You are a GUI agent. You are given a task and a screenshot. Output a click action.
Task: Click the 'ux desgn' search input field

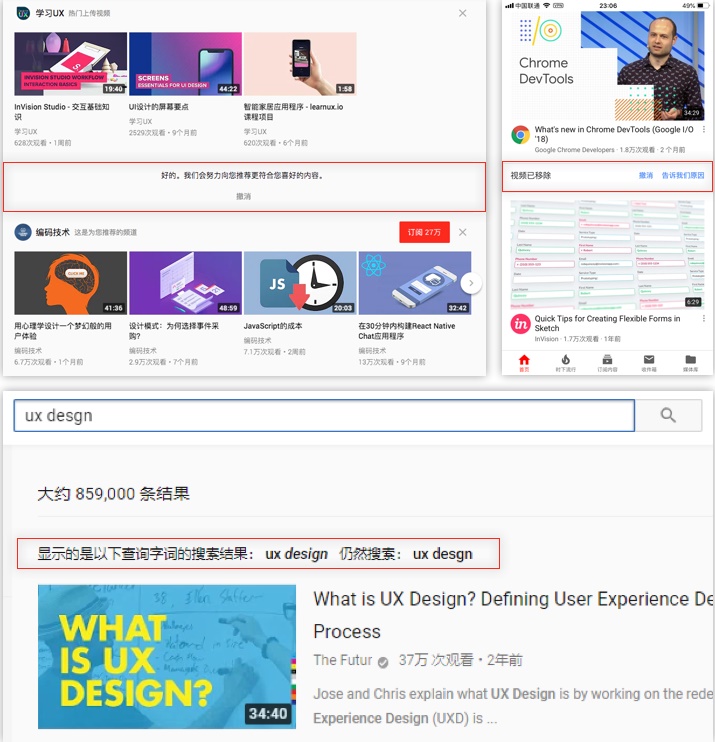point(324,415)
